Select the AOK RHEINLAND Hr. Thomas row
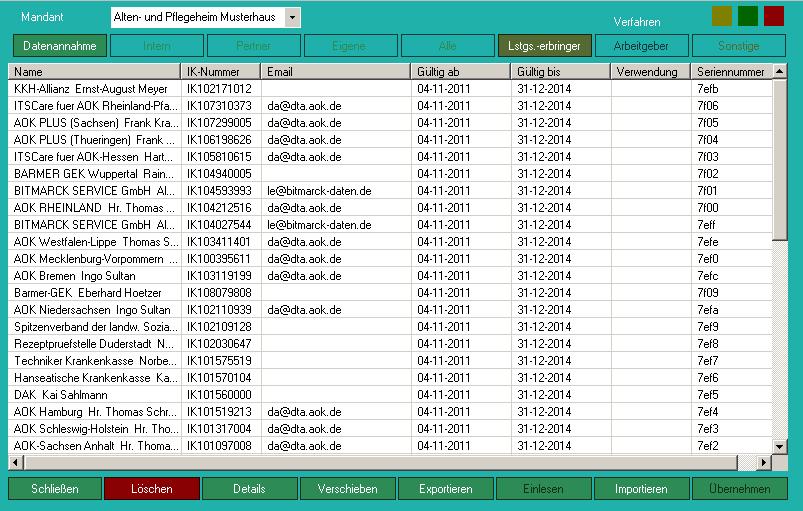This screenshot has height=511, width=803. (x=390, y=208)
